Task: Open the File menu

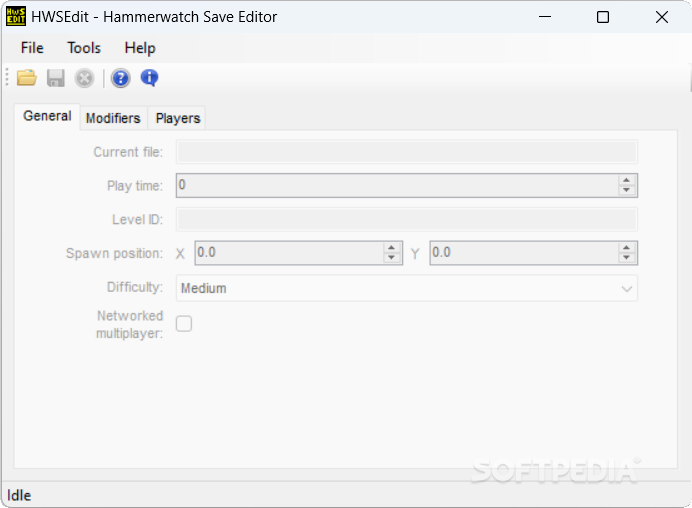Action: (32, 48)
